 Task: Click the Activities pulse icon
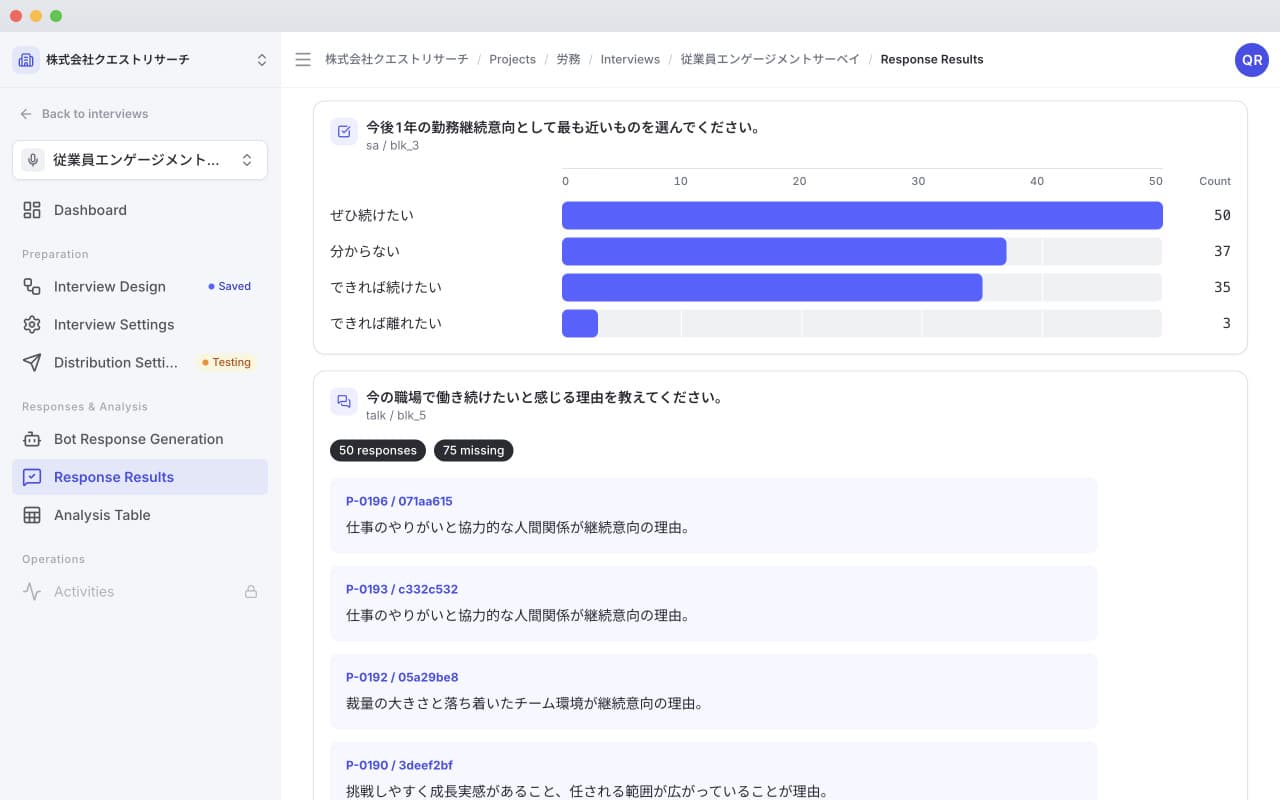click(x=32, y=591)
